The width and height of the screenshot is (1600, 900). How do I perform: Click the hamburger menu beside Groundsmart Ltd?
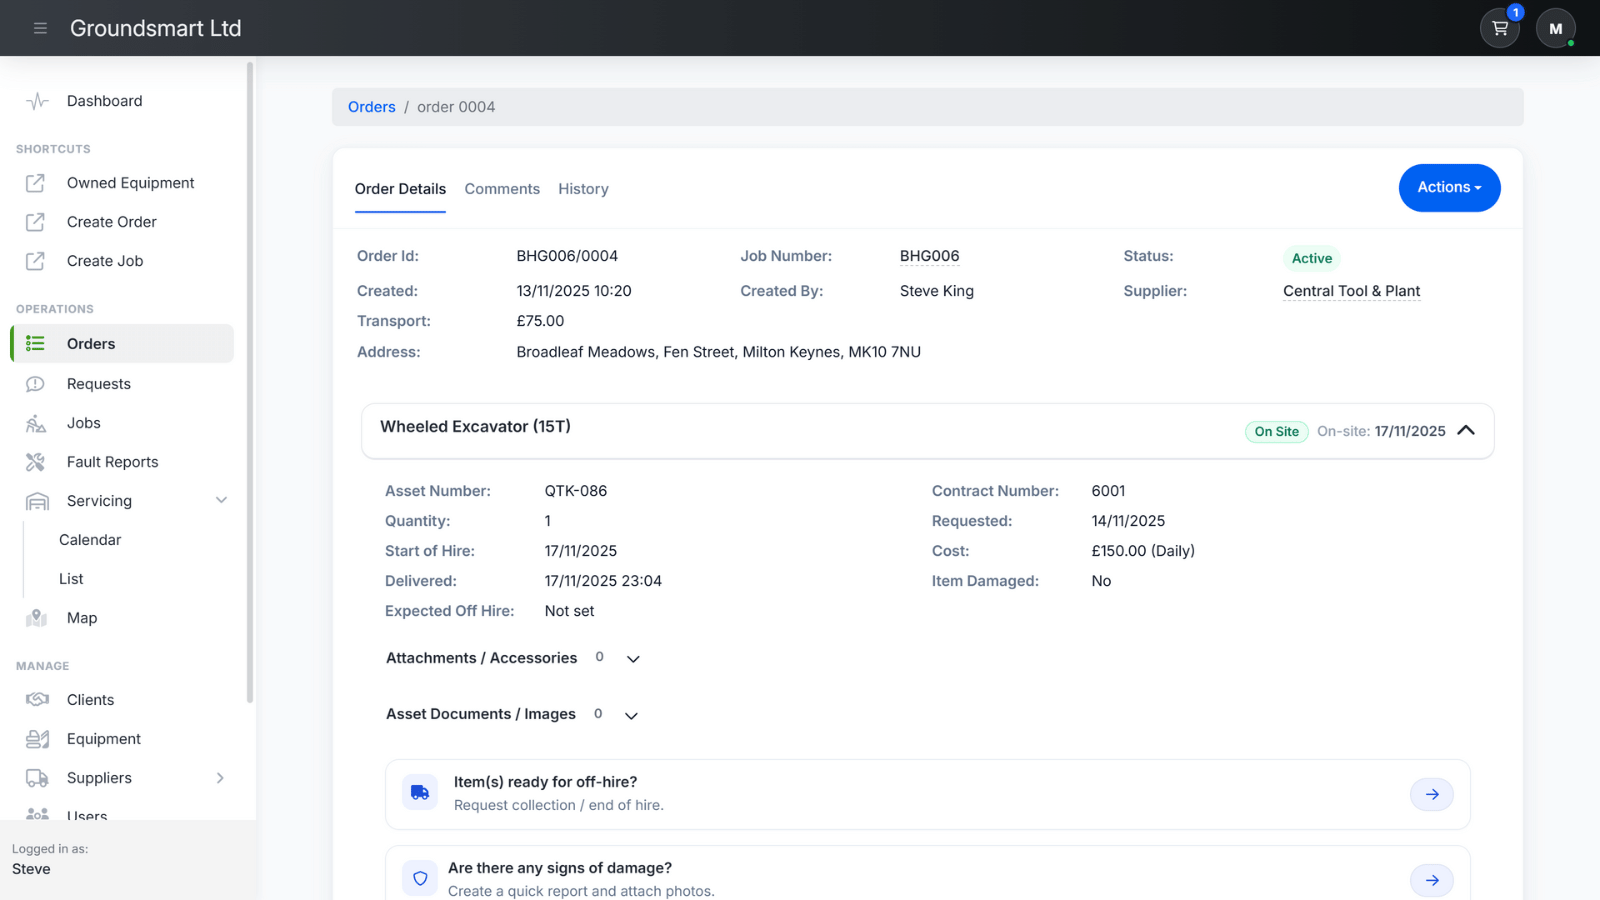[x=40, y=28]
